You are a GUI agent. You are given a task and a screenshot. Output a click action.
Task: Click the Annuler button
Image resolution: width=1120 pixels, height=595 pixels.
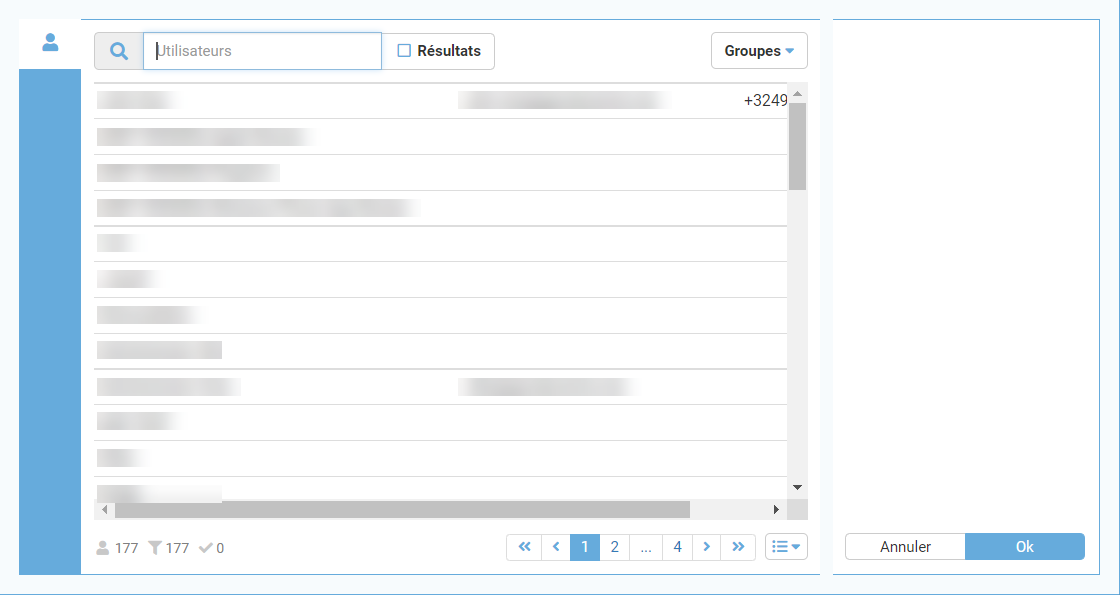(x=905, y=547)
